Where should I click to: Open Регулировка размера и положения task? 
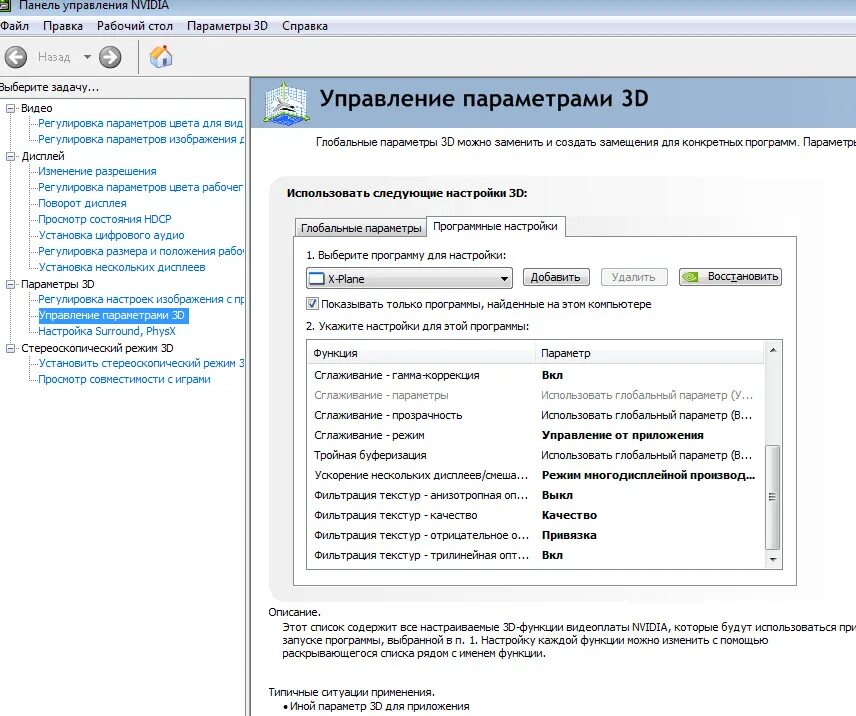tap(141, 251)
